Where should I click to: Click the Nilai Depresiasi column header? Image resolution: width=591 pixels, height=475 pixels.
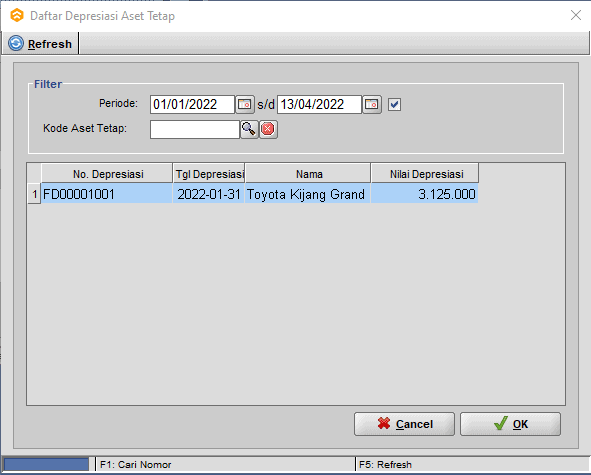425,174
